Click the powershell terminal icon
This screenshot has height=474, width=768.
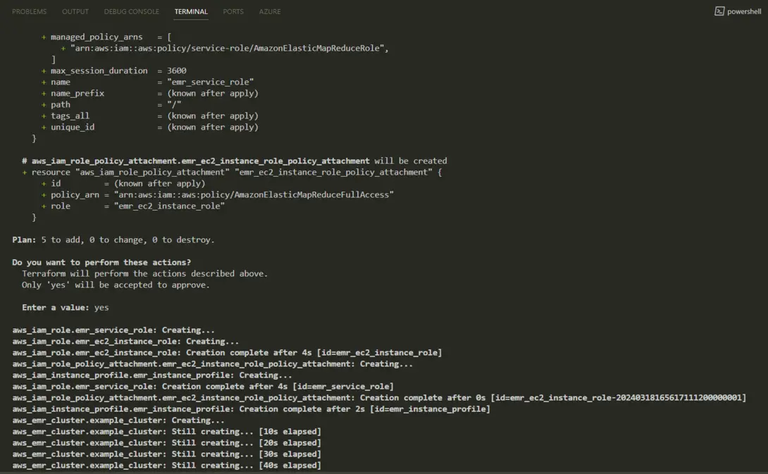tap(719, 11)
